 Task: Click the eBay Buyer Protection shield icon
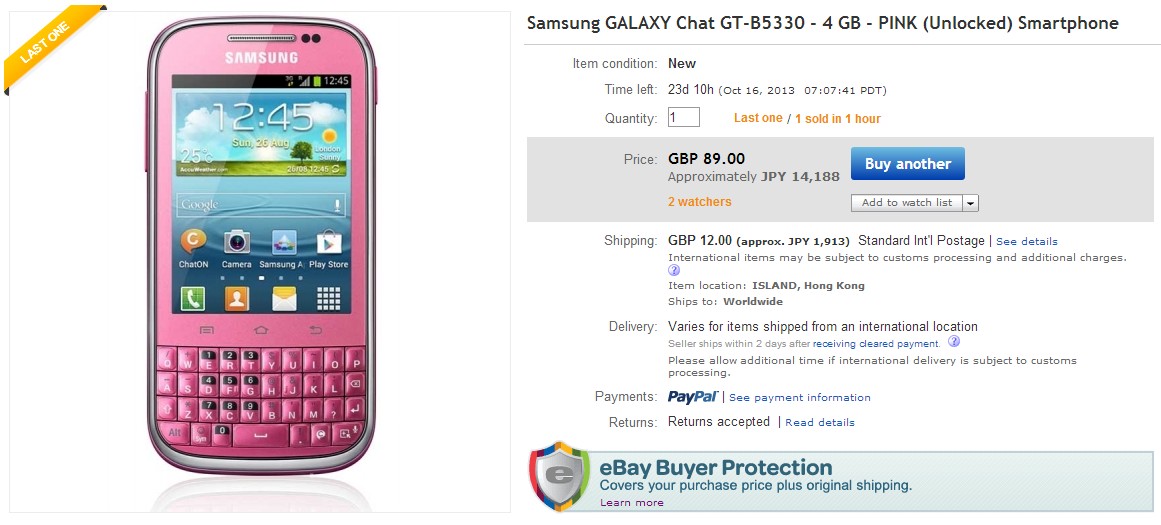point(560,477)
